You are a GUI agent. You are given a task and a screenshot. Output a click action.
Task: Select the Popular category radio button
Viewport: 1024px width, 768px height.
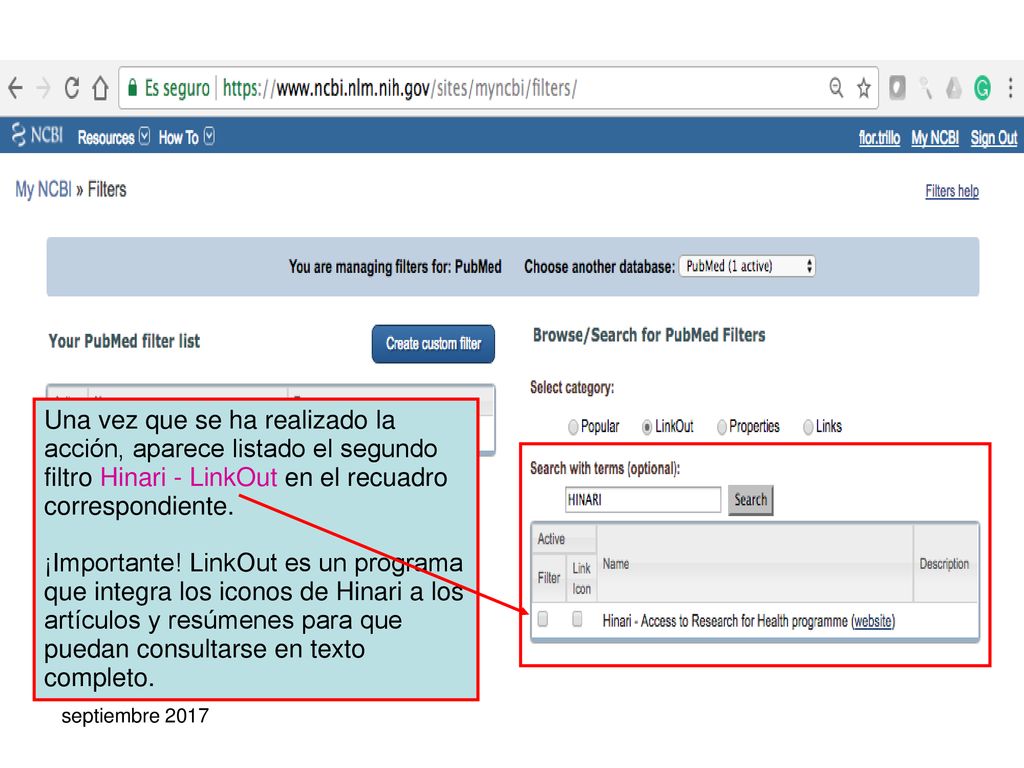(573, 427)
